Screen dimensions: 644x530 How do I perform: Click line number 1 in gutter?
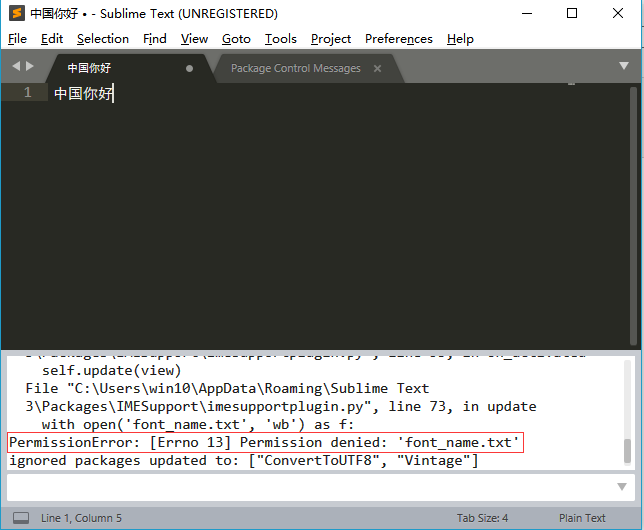tap(28, 92)
